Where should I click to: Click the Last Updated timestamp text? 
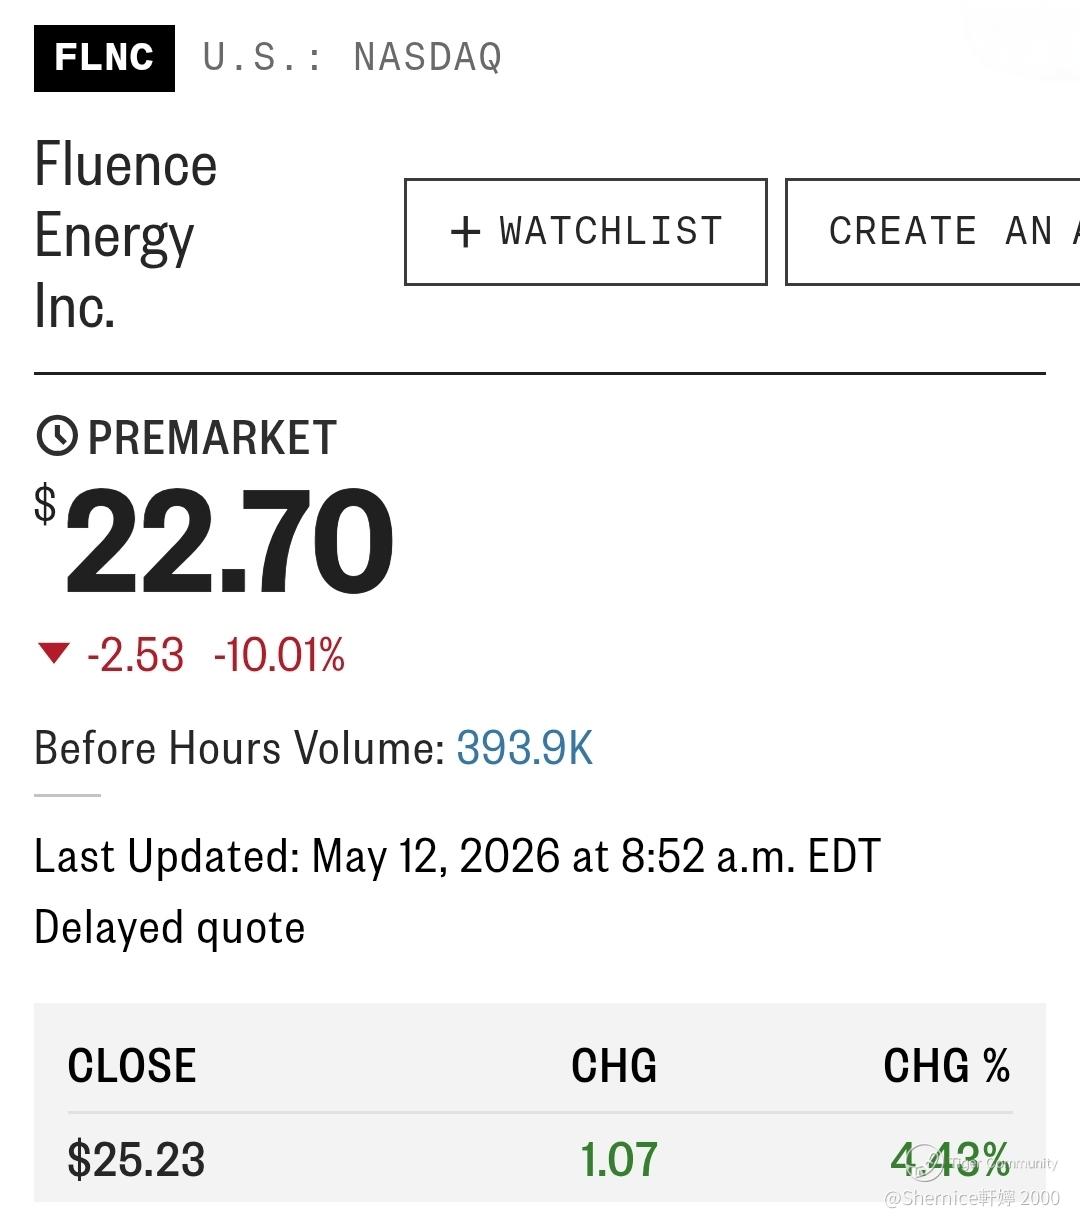457,857
